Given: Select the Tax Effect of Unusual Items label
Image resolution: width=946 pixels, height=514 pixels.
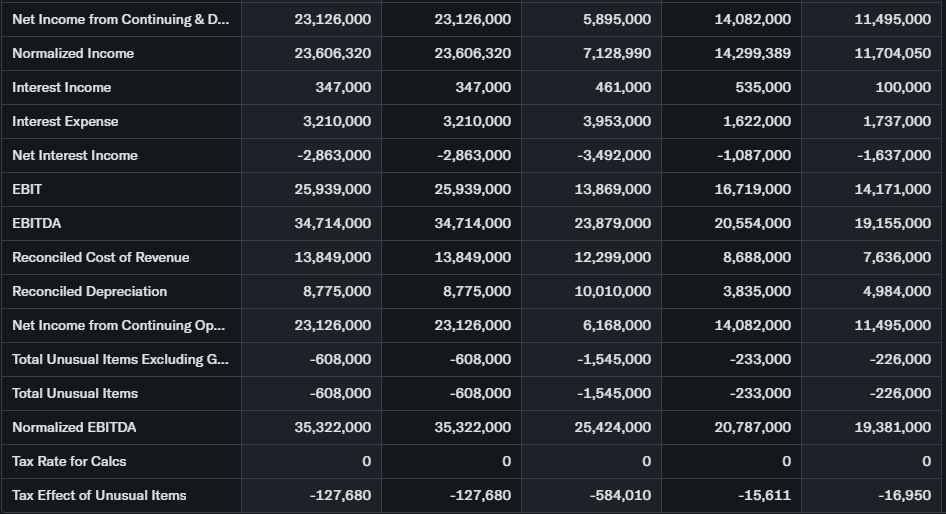Looking at the screenshot, I should tap(99, 496).
